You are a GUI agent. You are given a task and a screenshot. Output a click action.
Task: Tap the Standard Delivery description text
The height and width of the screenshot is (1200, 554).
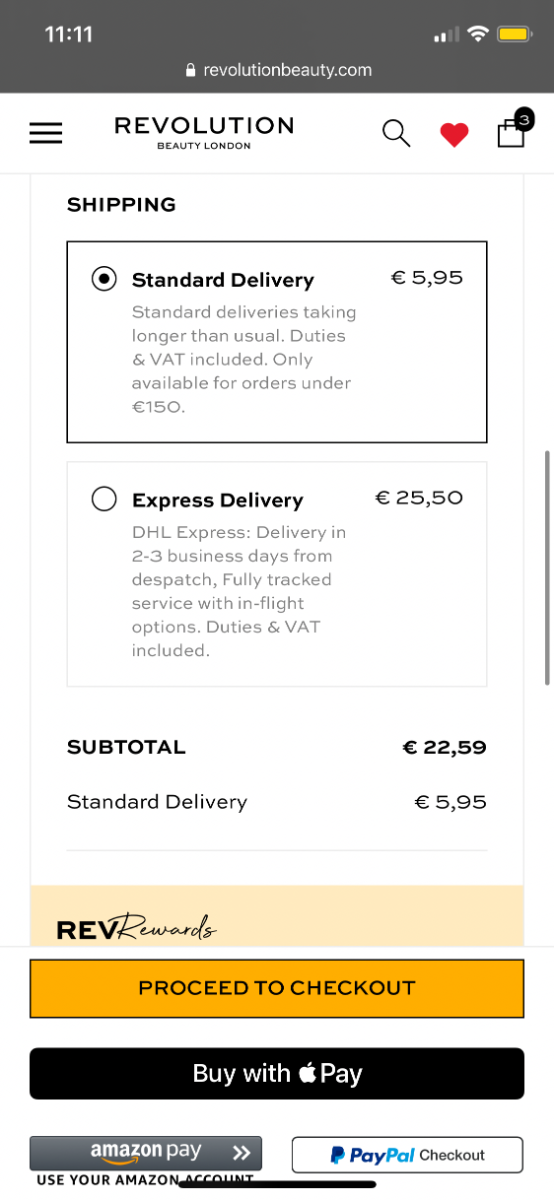(244, 359)
